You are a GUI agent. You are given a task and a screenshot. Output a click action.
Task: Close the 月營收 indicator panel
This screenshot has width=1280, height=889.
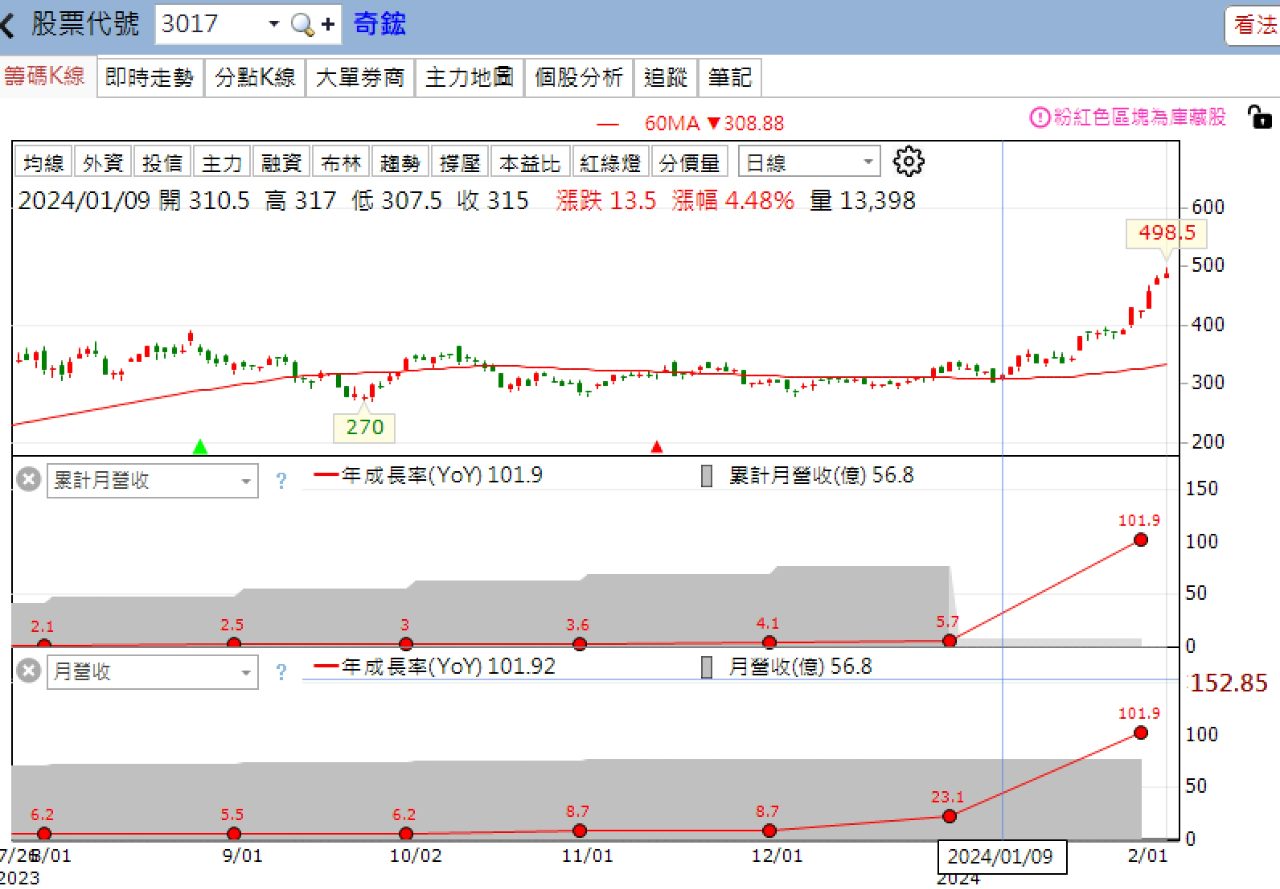(29, 671)
